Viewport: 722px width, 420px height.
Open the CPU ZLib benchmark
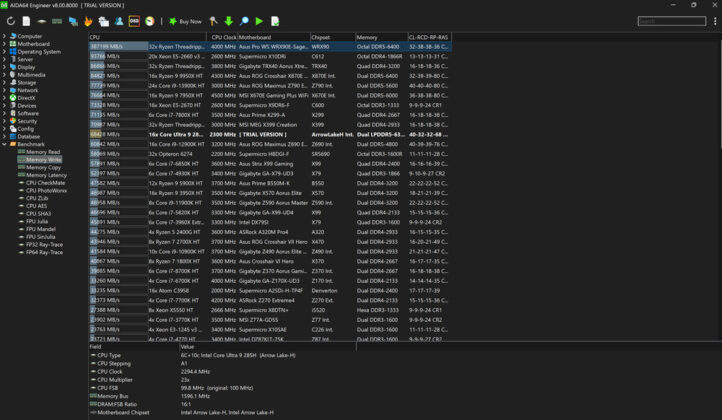[37, 198]
